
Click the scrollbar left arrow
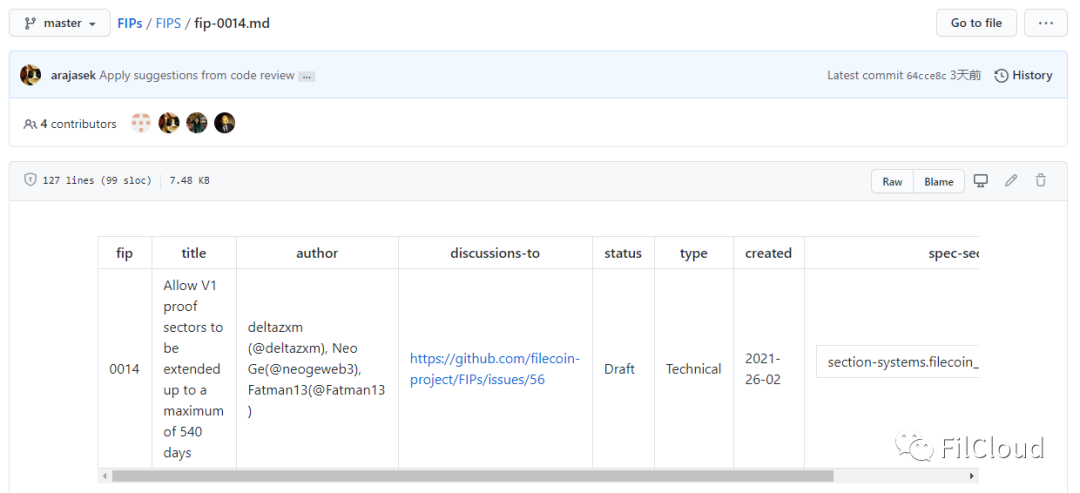[105, 476]
